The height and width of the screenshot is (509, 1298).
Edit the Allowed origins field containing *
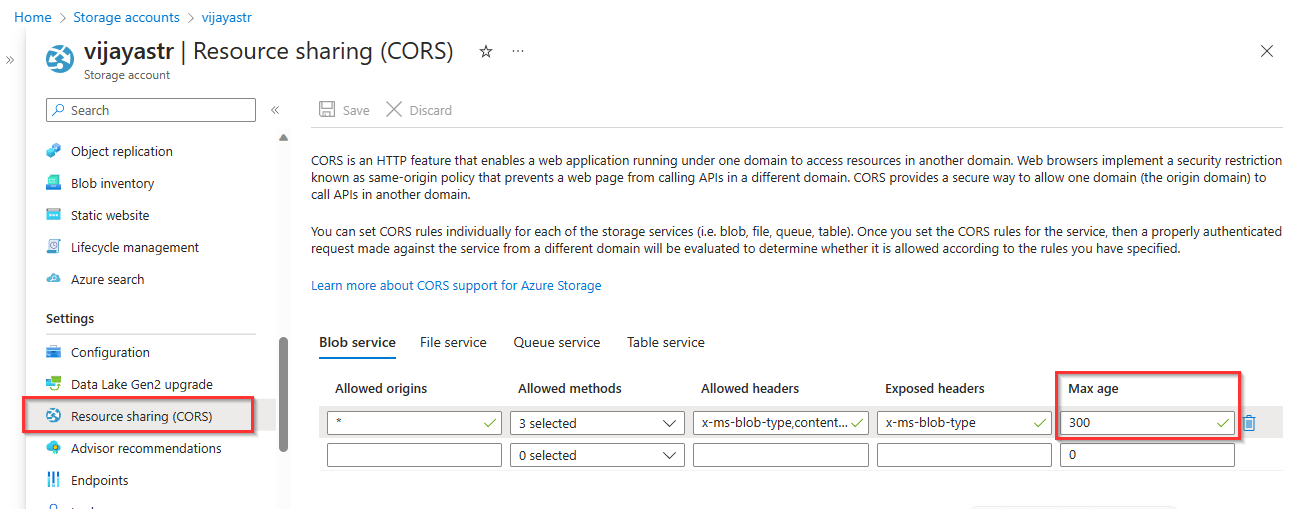[x=414, y=423]
